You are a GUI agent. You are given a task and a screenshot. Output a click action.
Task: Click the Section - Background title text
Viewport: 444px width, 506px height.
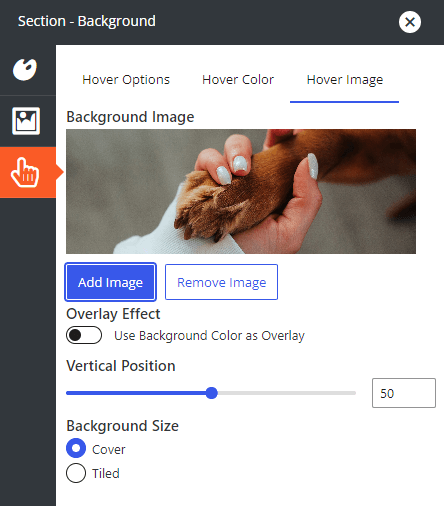87,21
